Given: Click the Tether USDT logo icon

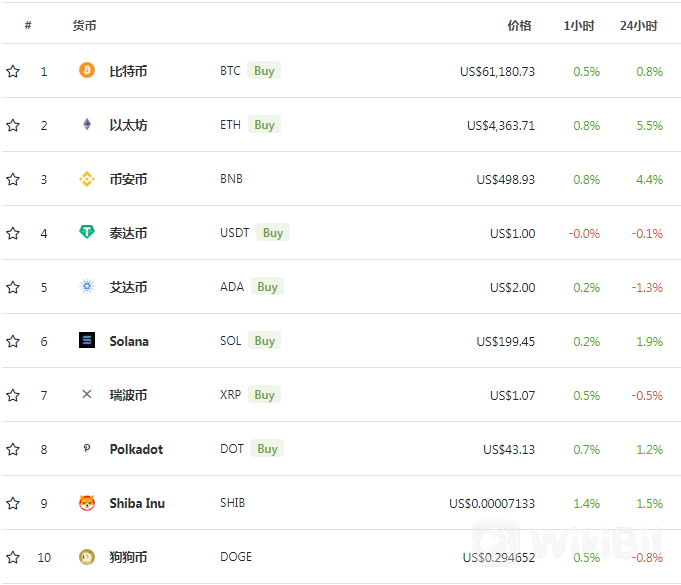Looking at the screenshot, I should point(87,232).
